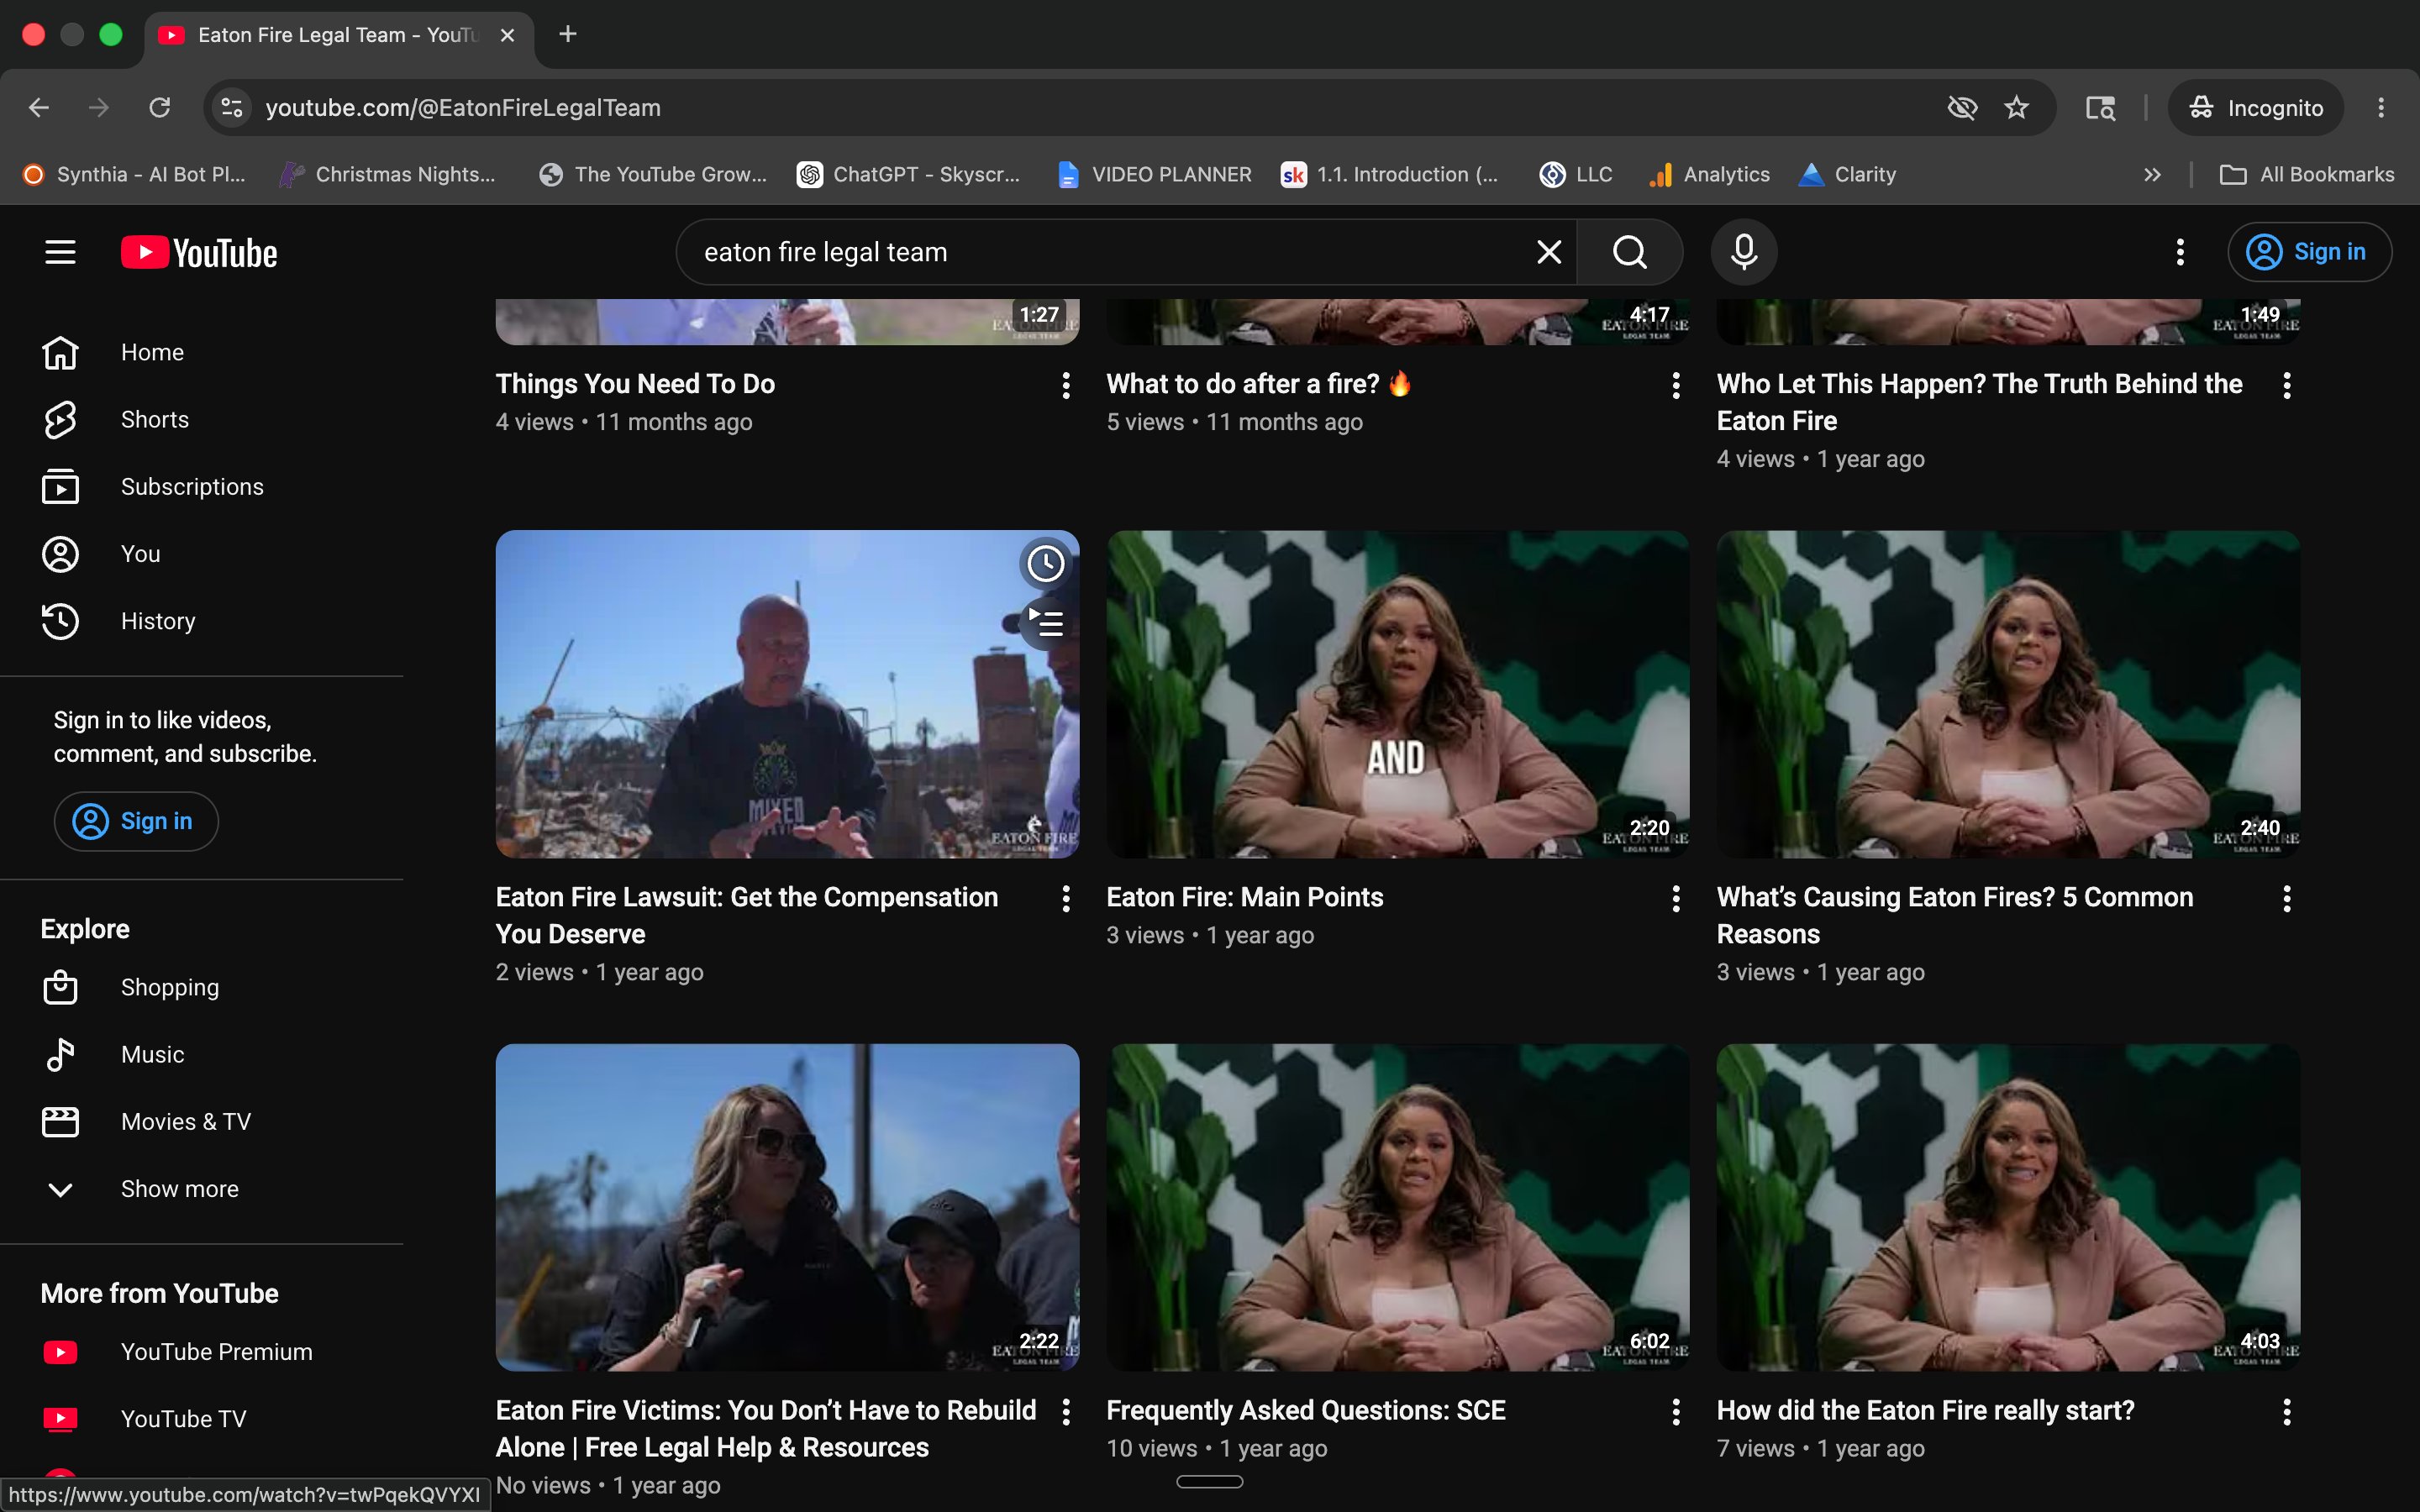Click Sign in button in top right
This screenshot has height=1512, width=2420.
pos(2309,252)
